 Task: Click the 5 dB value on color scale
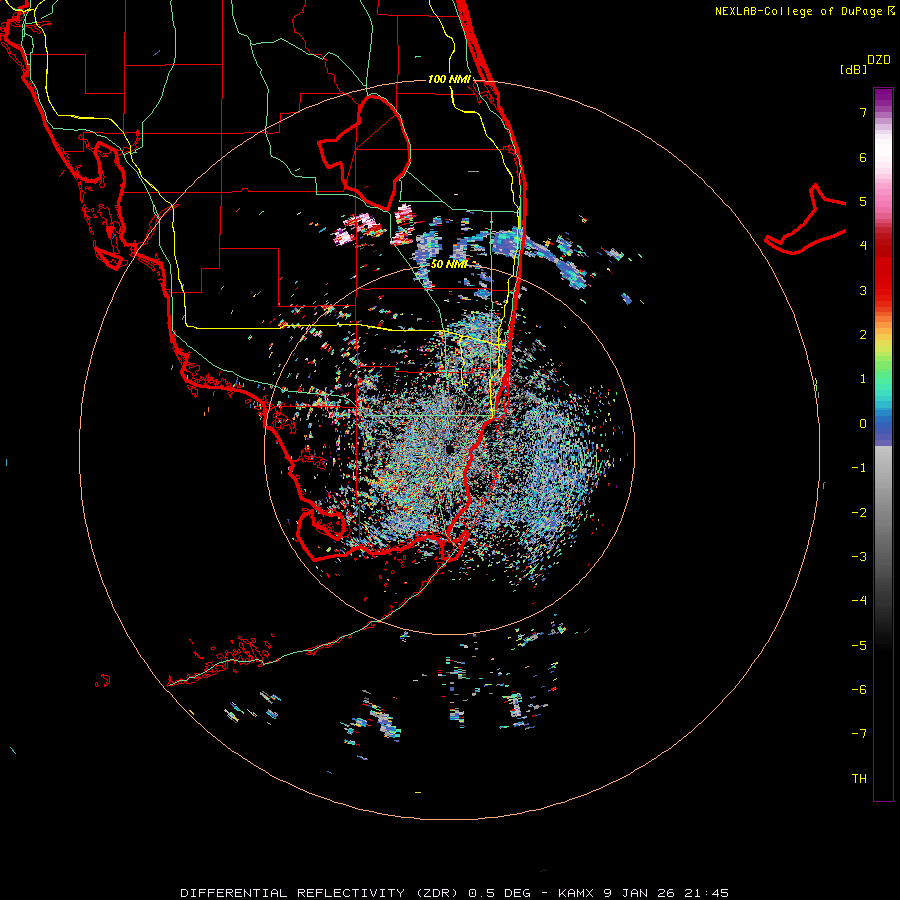(x=863, y=202)
